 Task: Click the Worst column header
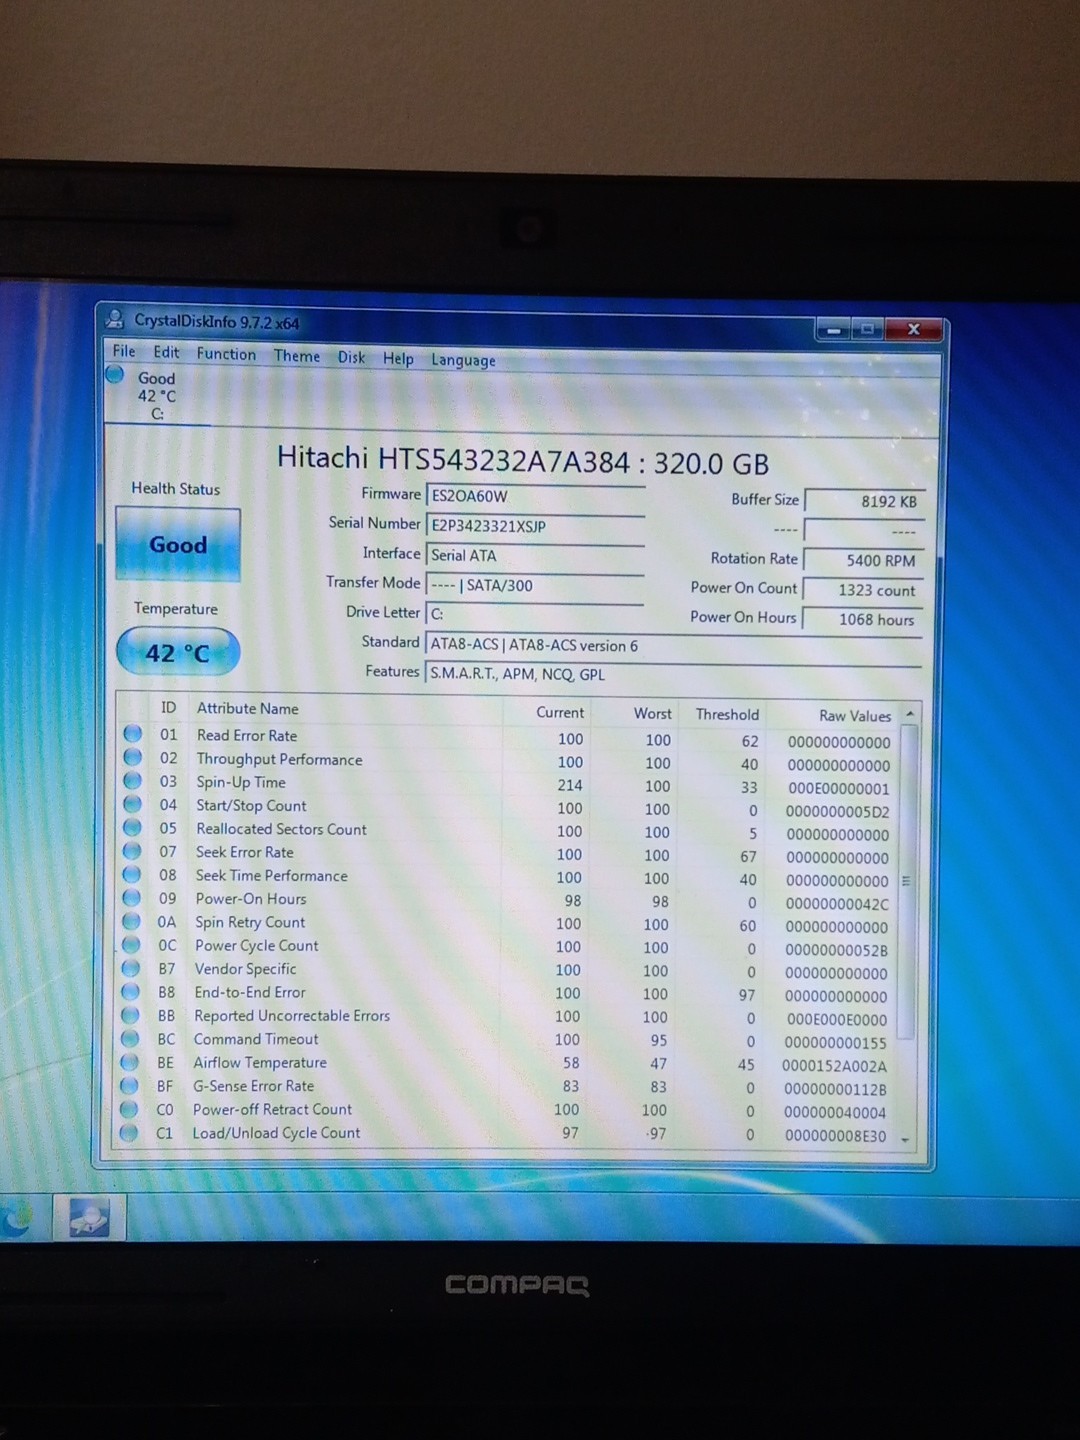[x=652, y=713]
